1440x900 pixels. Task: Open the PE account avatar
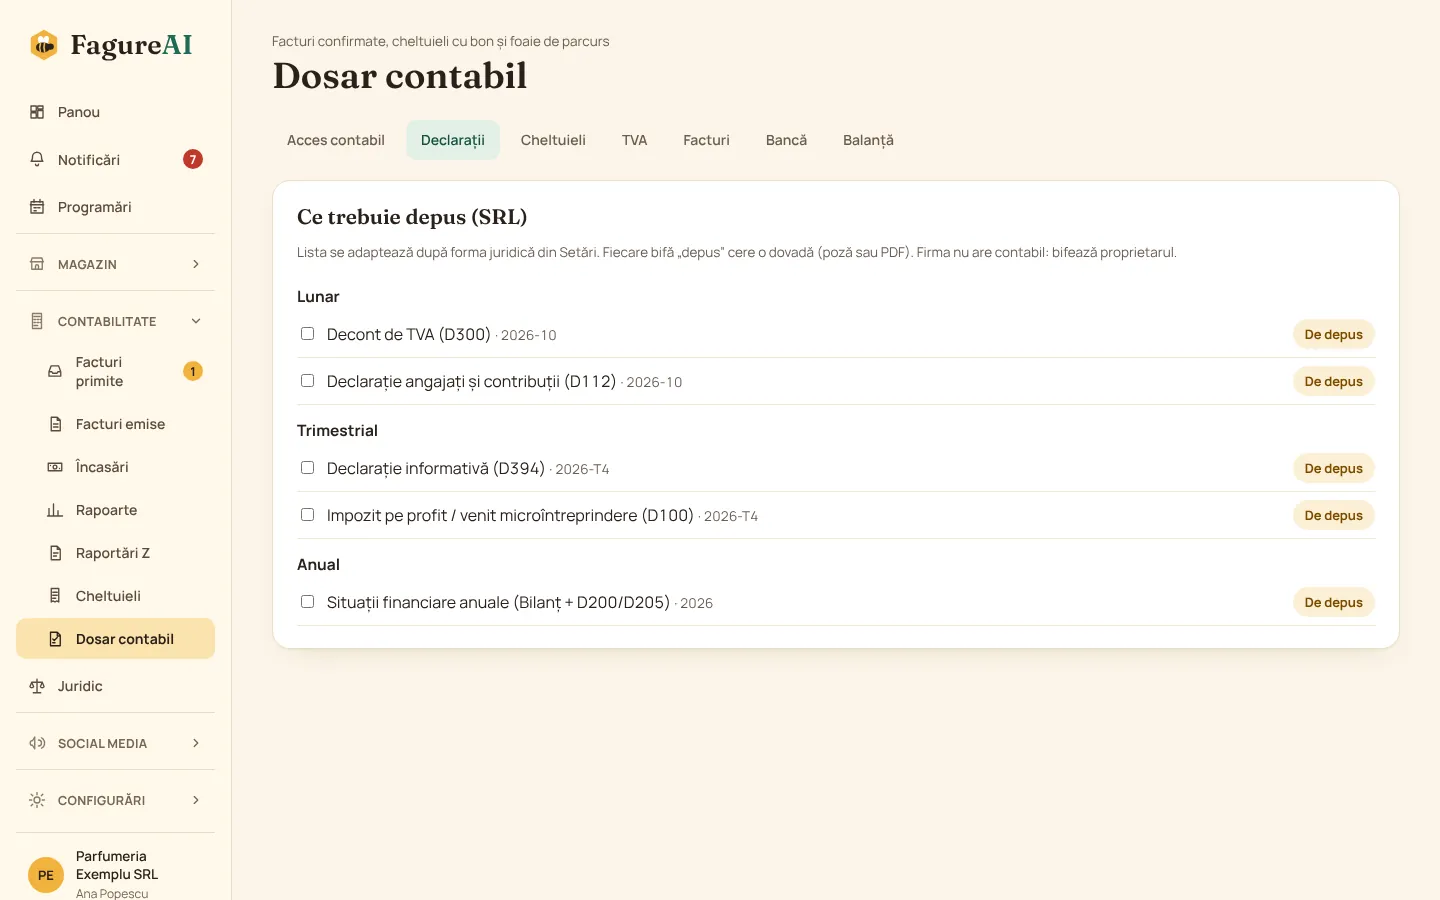(46, 875)
